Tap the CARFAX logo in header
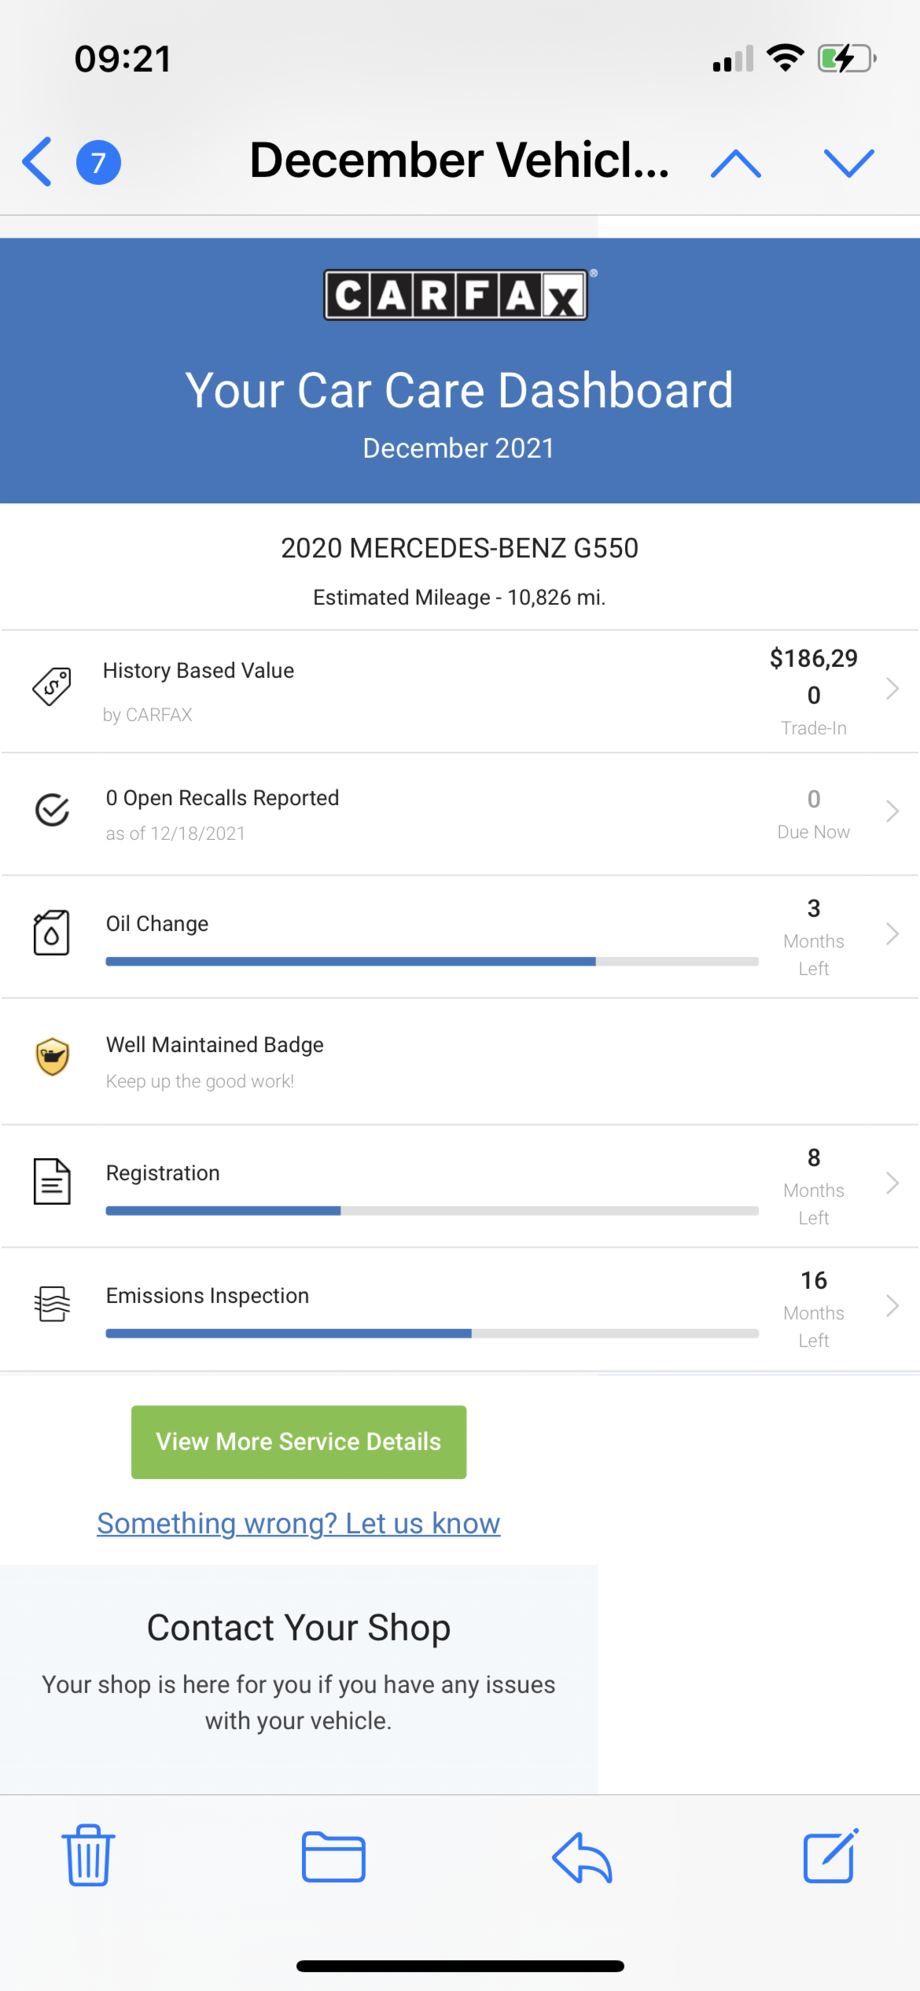 [457, 295]
